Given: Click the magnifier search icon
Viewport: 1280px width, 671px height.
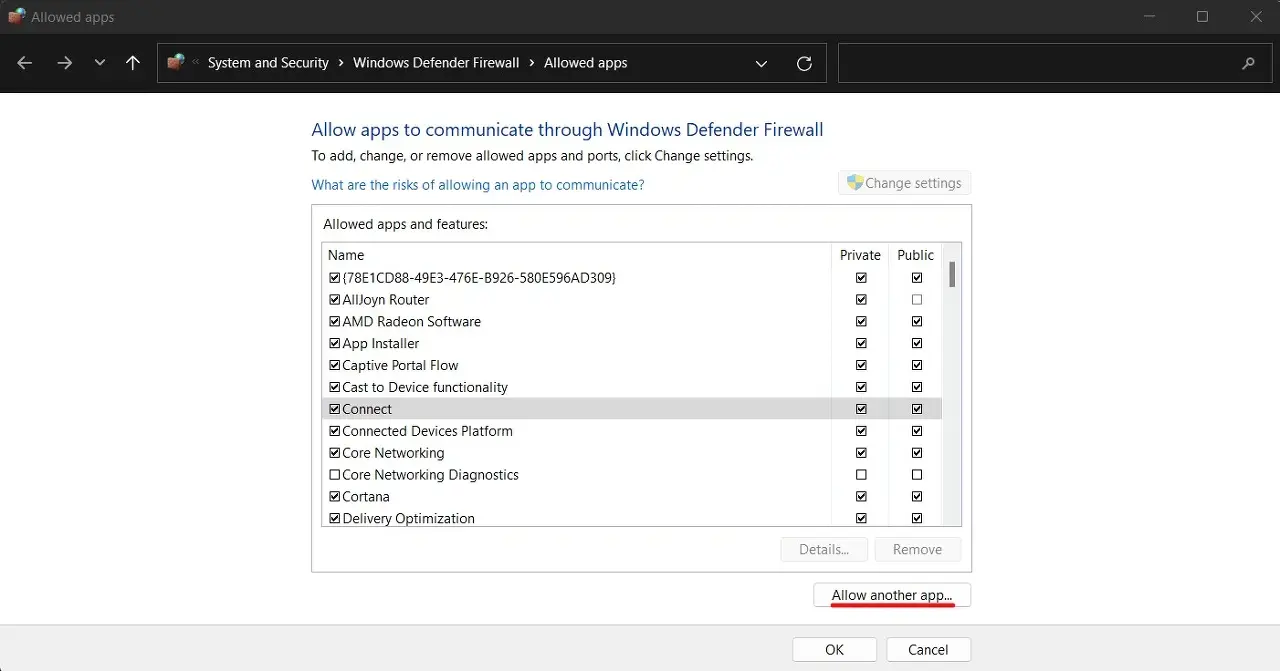Looking at the screenshot, I should tap(1248, 63).
